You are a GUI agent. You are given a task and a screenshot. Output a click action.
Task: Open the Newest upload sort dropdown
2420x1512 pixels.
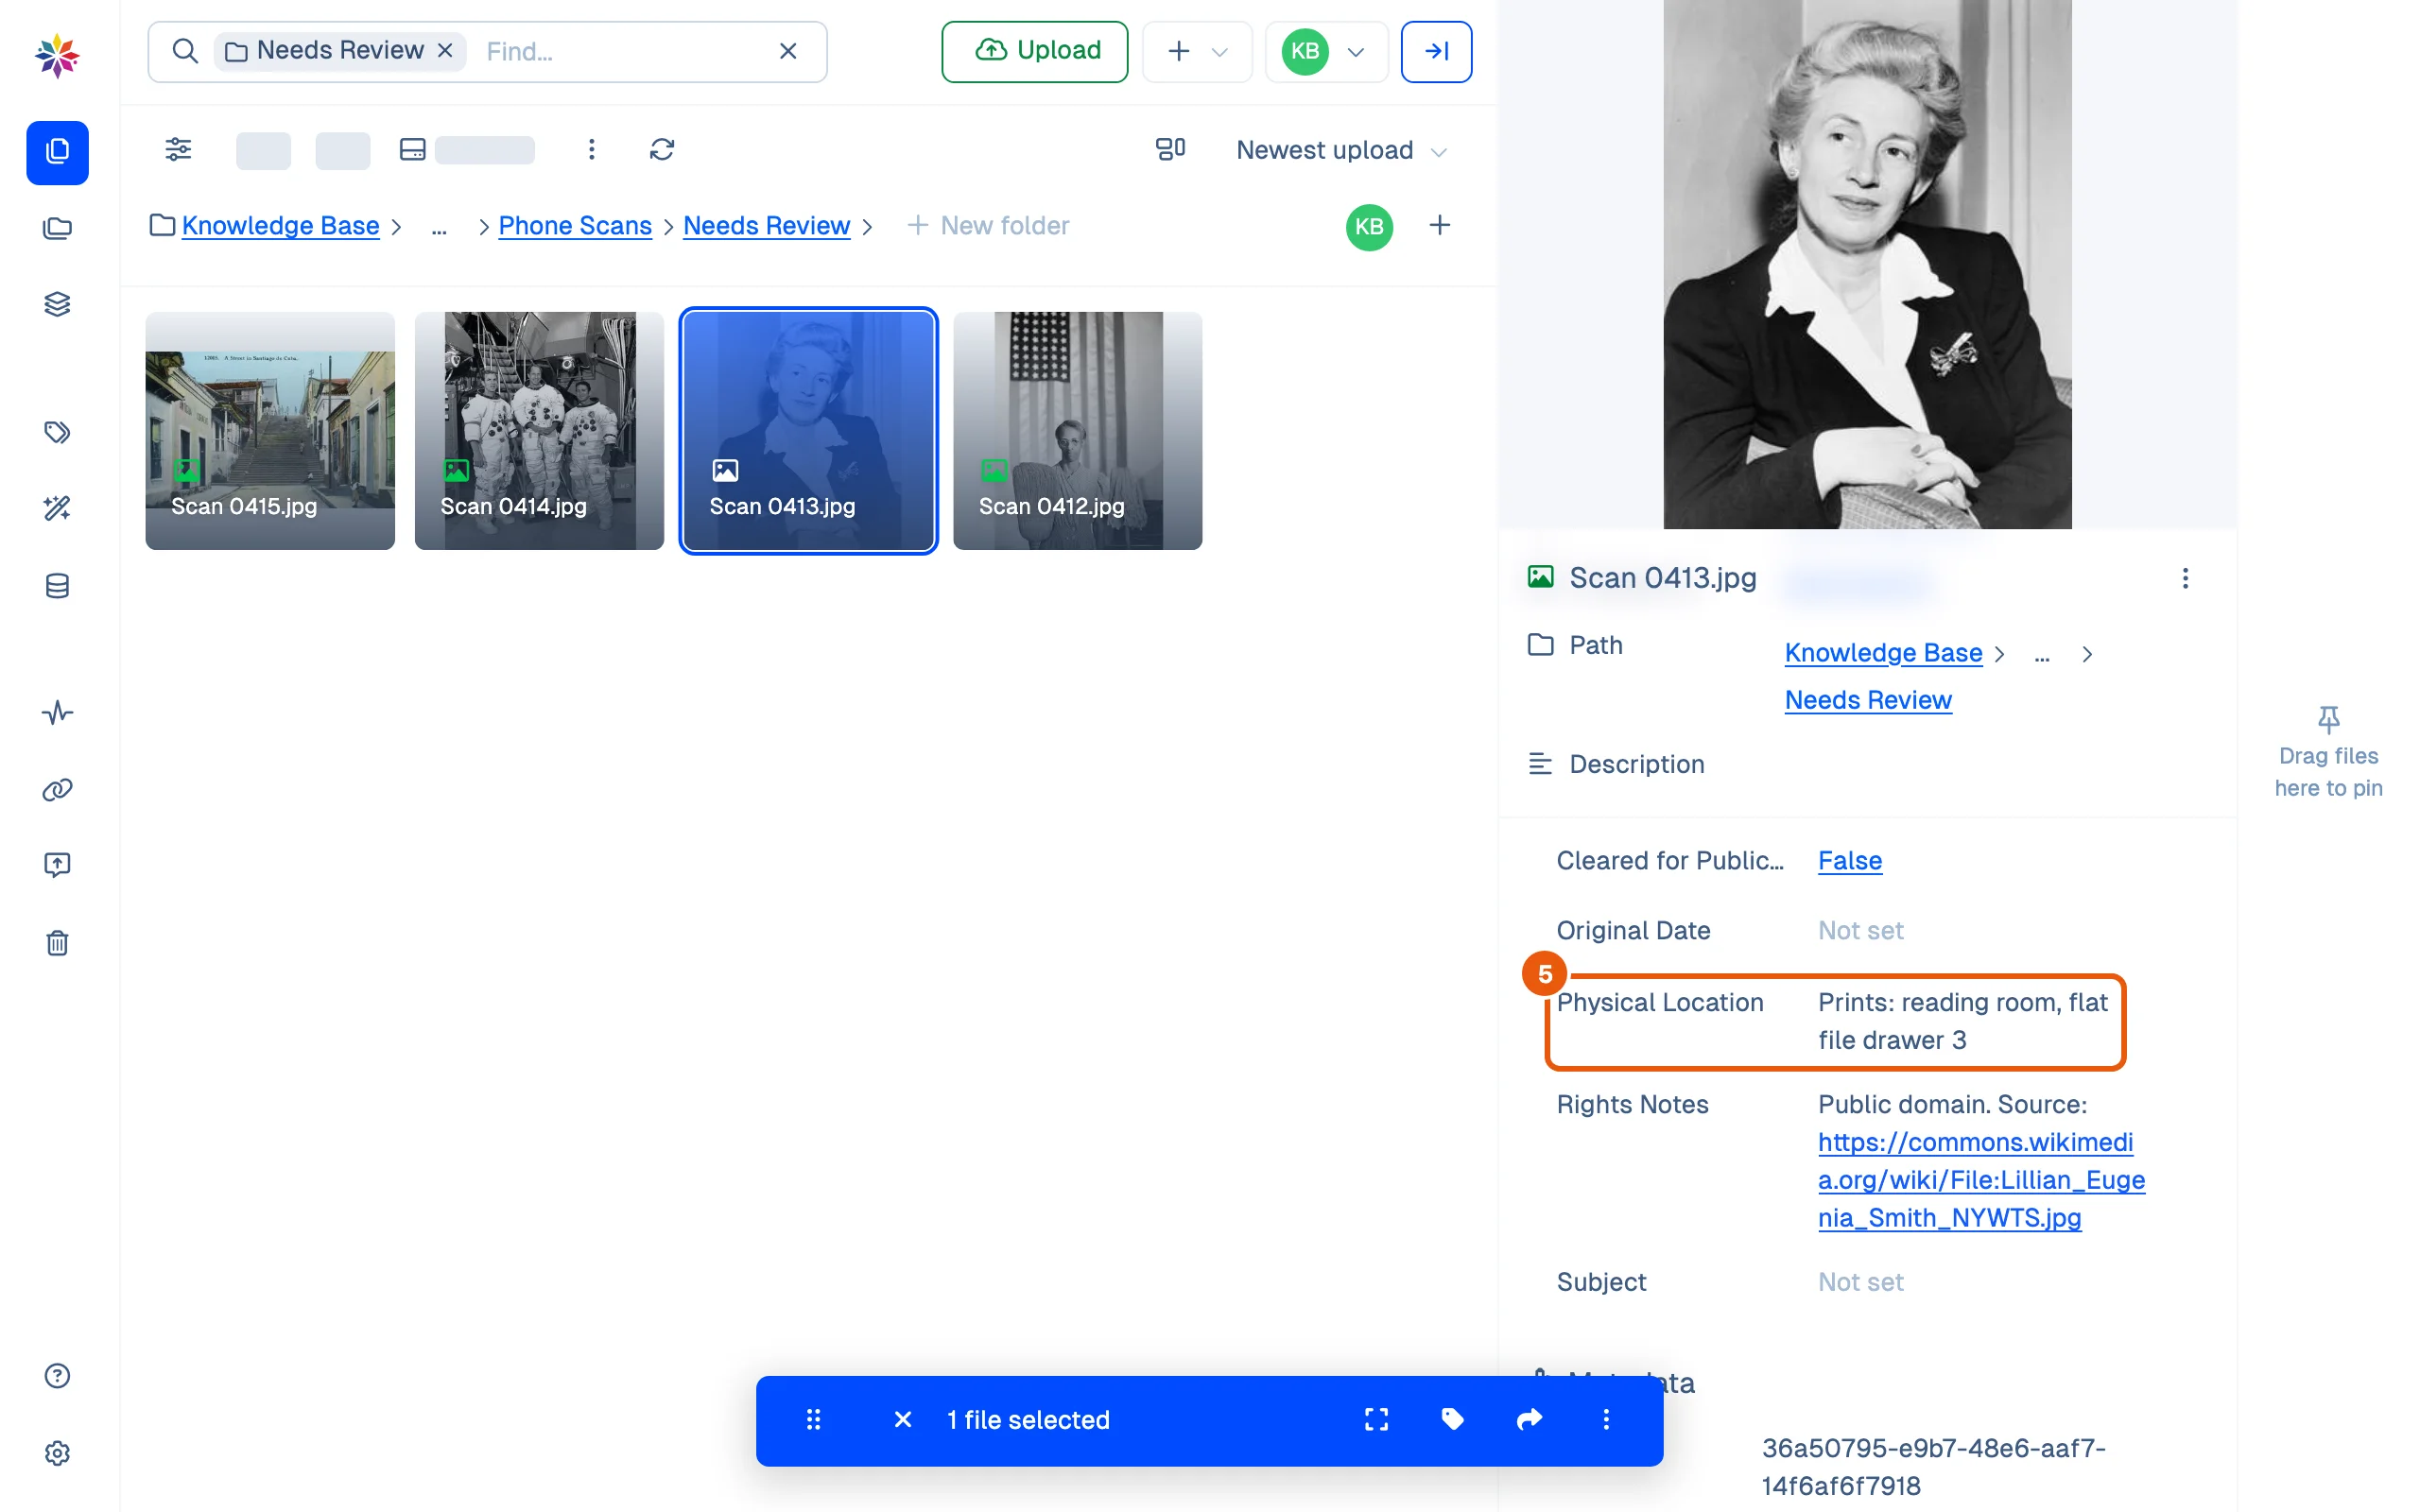coord(1341,150)
